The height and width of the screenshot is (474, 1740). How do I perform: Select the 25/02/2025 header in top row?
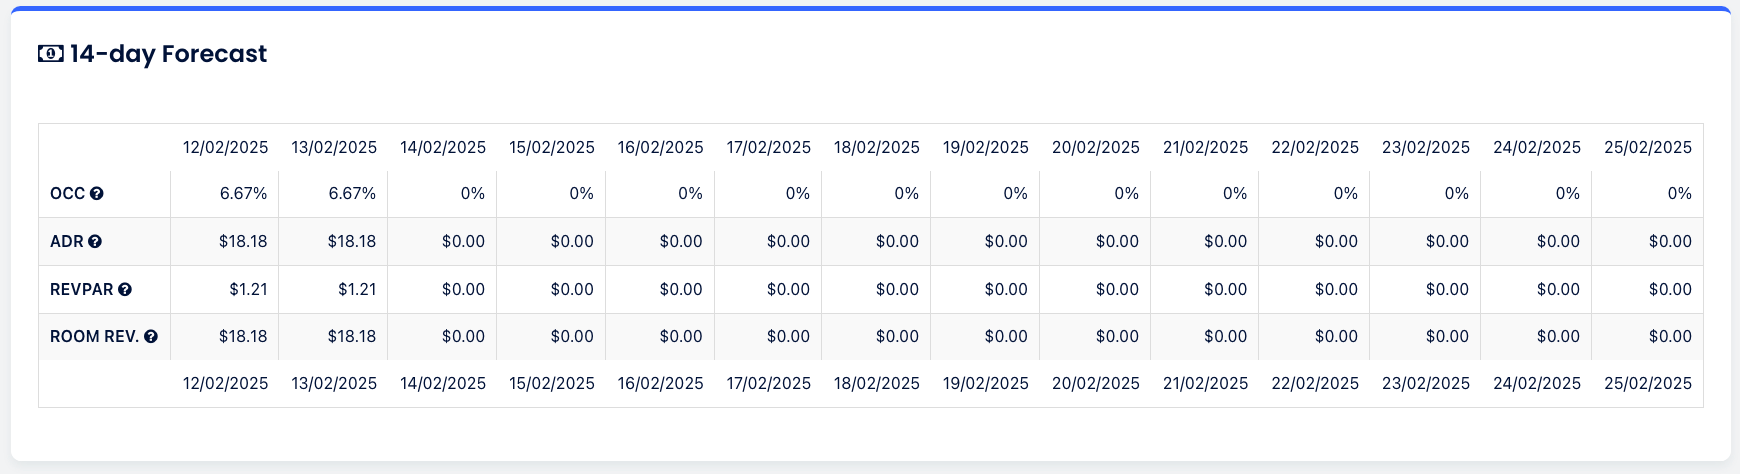coord(1648,148)
